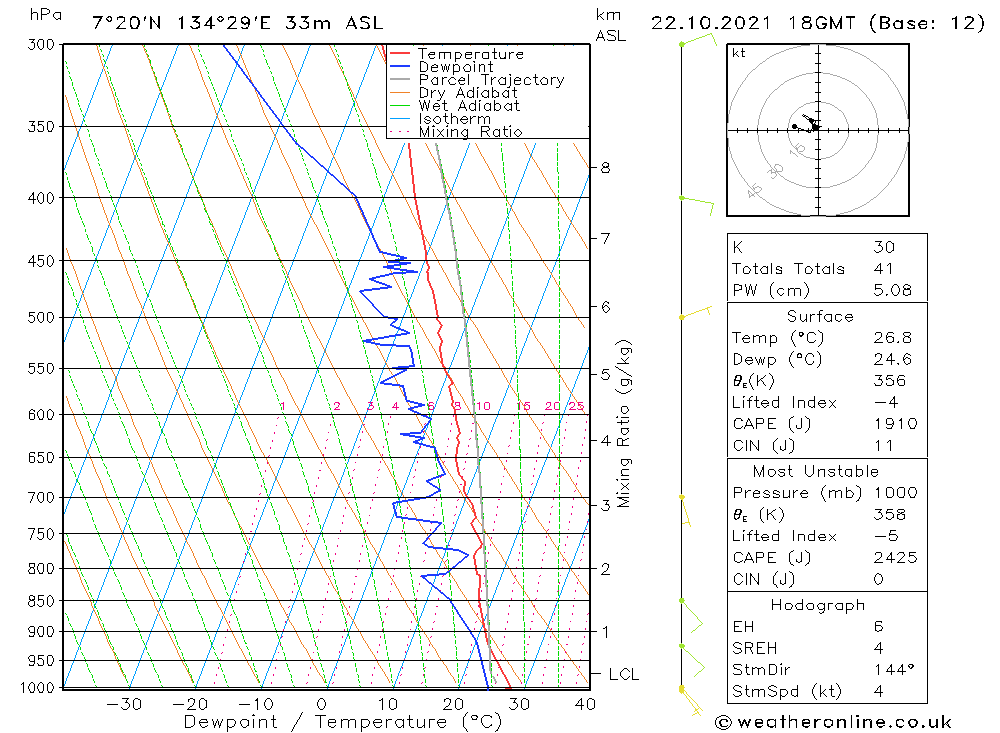Click the StmSpd (kt) value 4
The height and width of the screenshot is (733, 1000).
(x=879, y=691)
